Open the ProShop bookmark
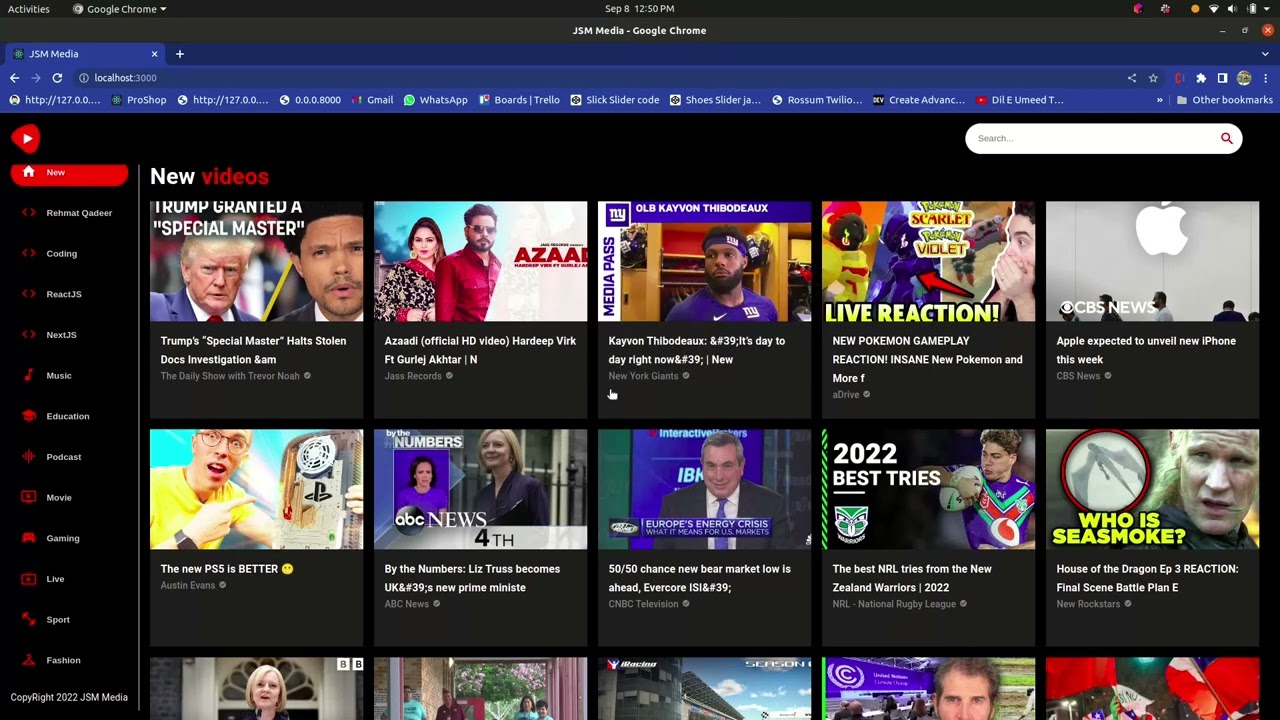 139,100
